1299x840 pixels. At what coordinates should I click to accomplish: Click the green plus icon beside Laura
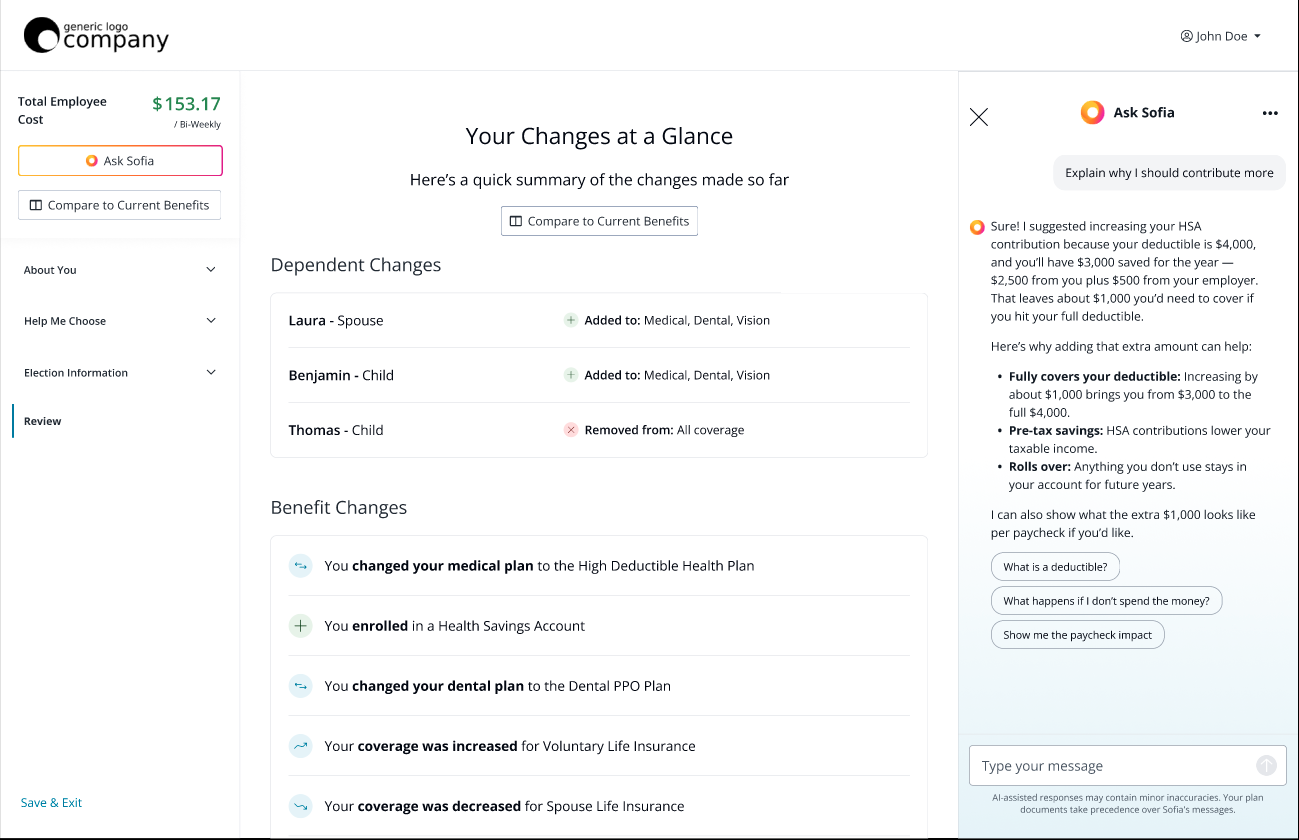point(570,319)
